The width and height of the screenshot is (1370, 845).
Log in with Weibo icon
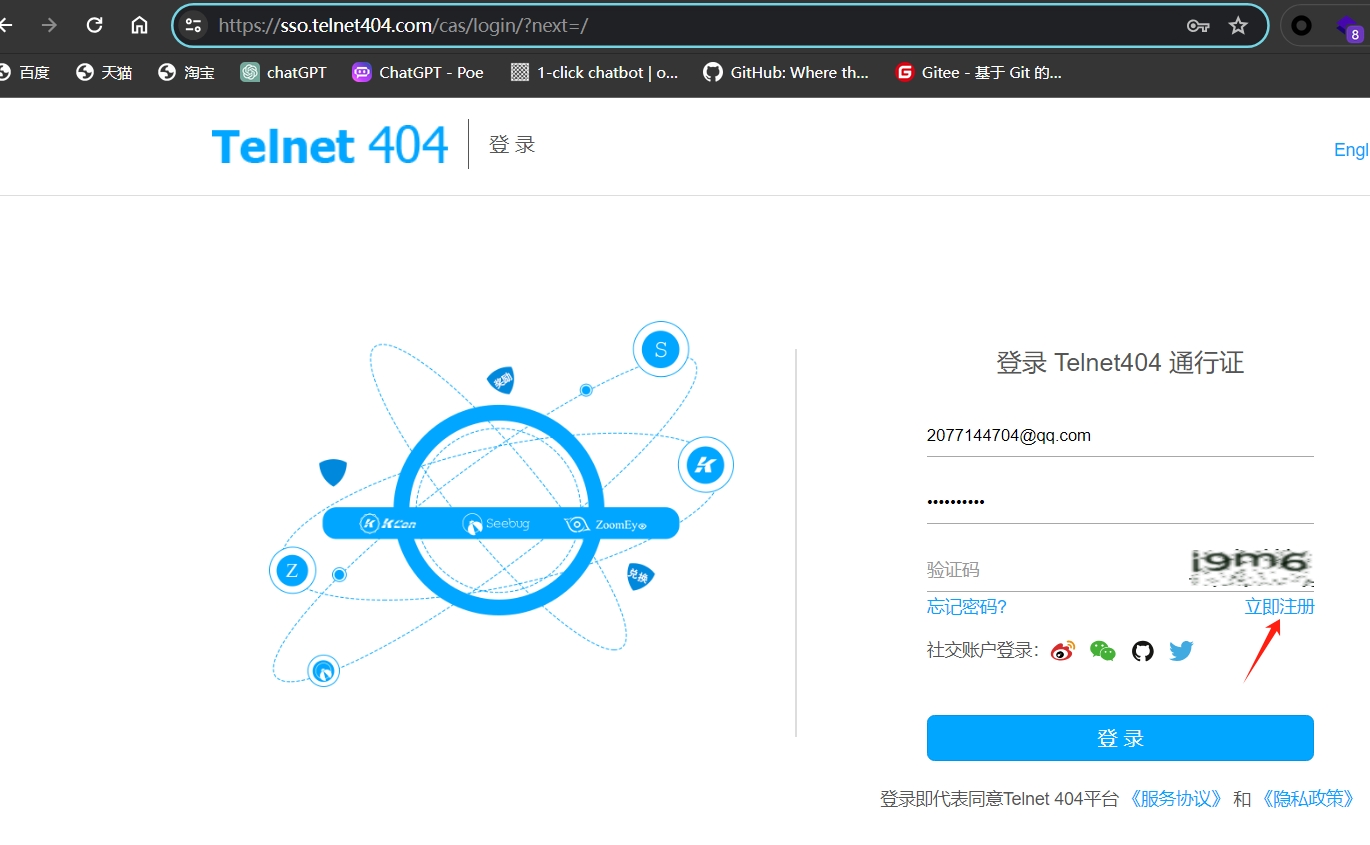(x=1062, y=651)
